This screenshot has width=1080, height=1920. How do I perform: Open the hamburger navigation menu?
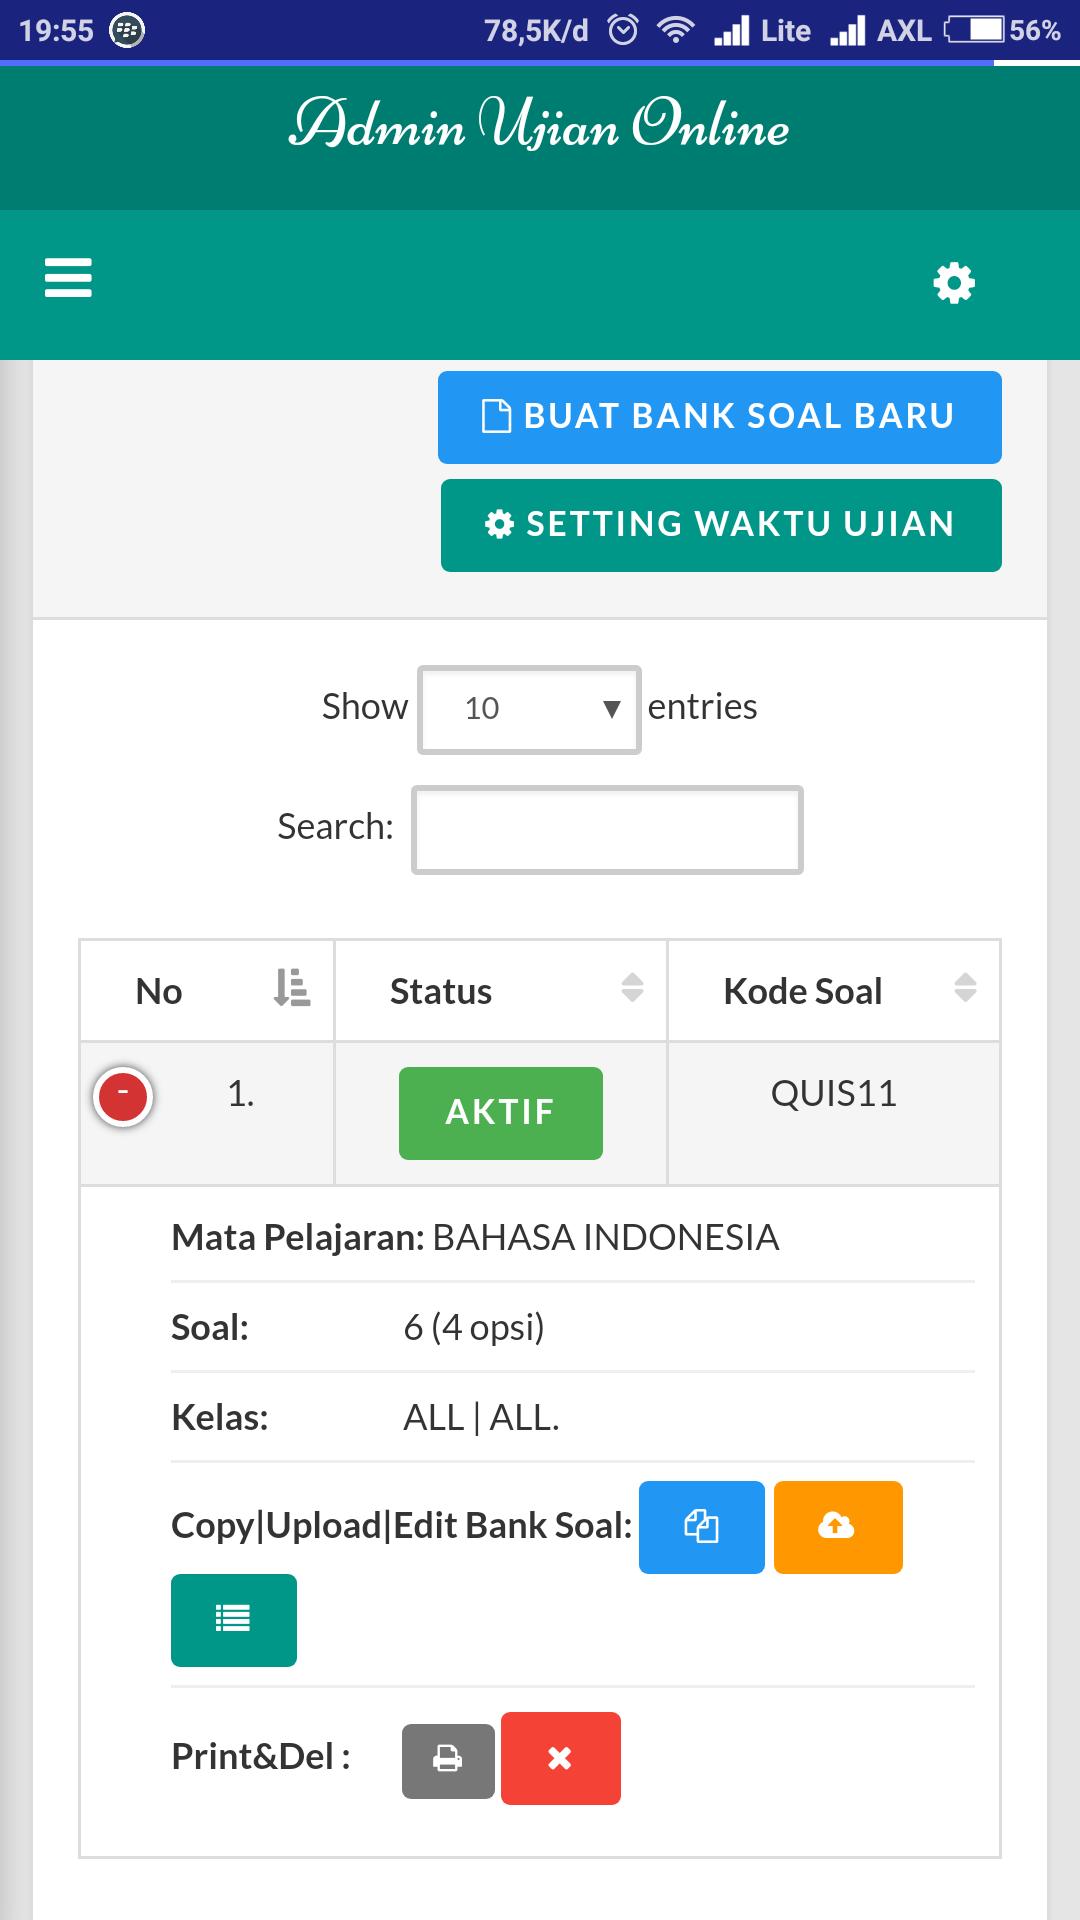[x=68, y=278]
